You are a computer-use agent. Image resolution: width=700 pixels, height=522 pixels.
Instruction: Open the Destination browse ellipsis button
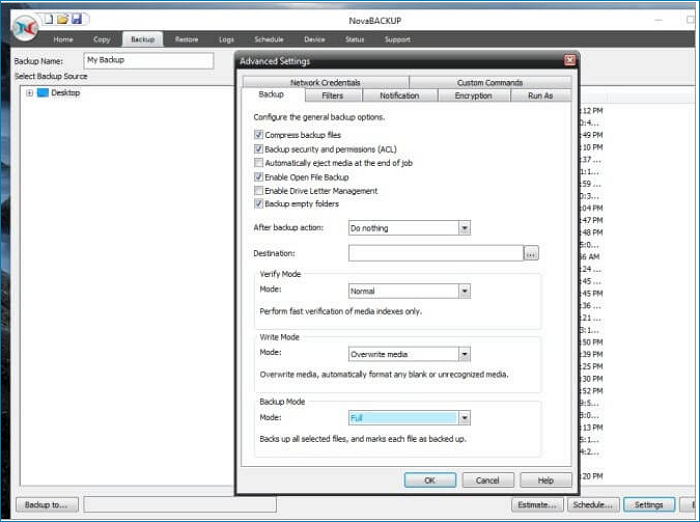(x=531, y=254)
